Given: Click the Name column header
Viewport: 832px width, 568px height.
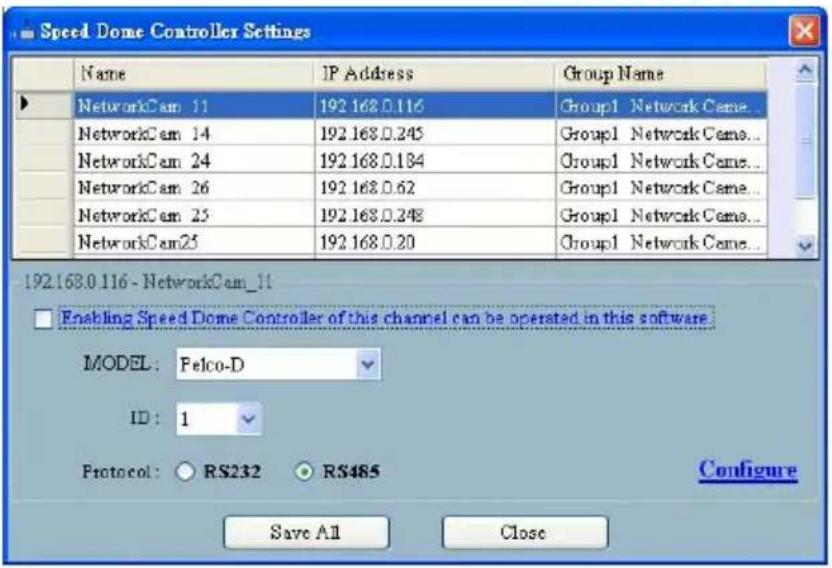Looking at the screenshot, I should point(194,74).
